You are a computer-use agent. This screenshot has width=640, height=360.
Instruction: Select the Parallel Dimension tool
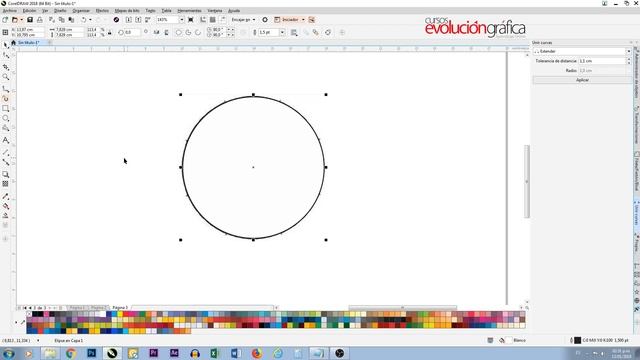pos(6,152)
